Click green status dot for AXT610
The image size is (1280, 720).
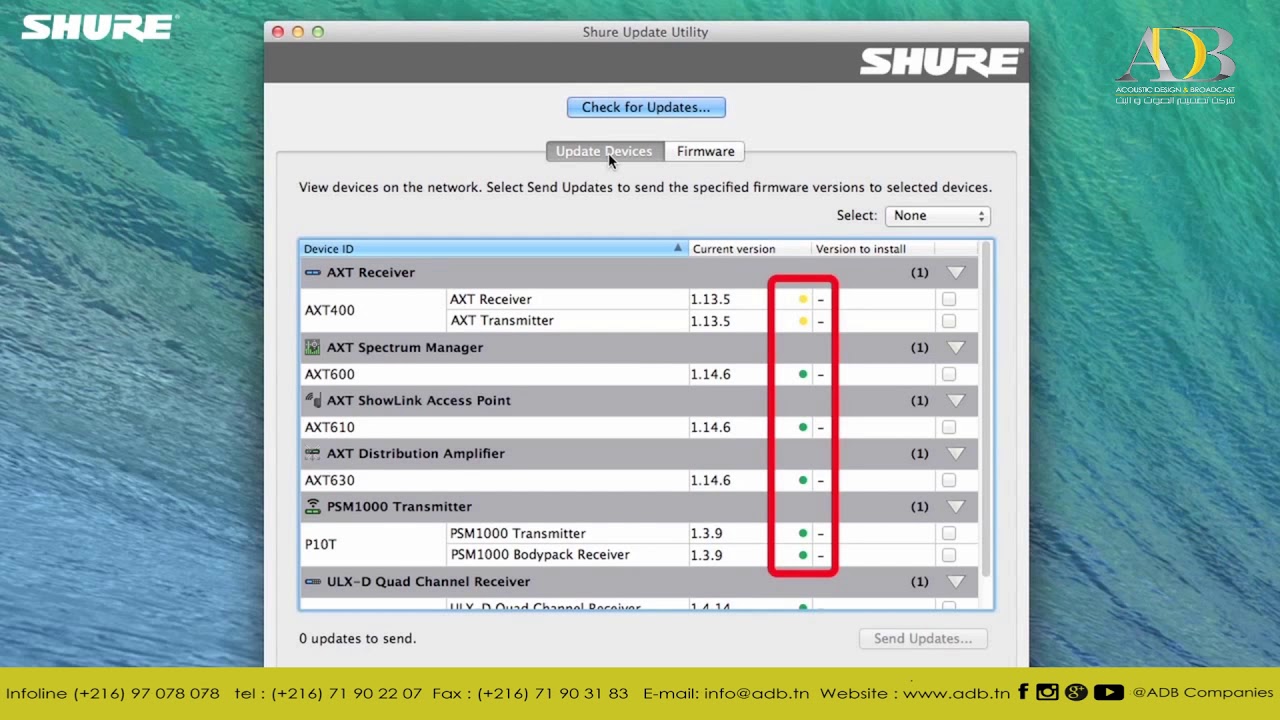[x=803, y=427]
